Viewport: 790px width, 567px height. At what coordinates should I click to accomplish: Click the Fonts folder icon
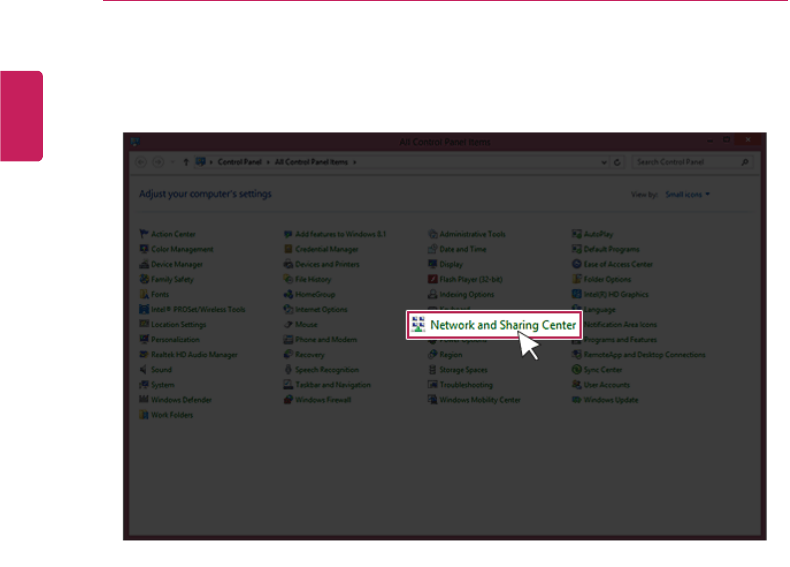(x=144, y=294)
